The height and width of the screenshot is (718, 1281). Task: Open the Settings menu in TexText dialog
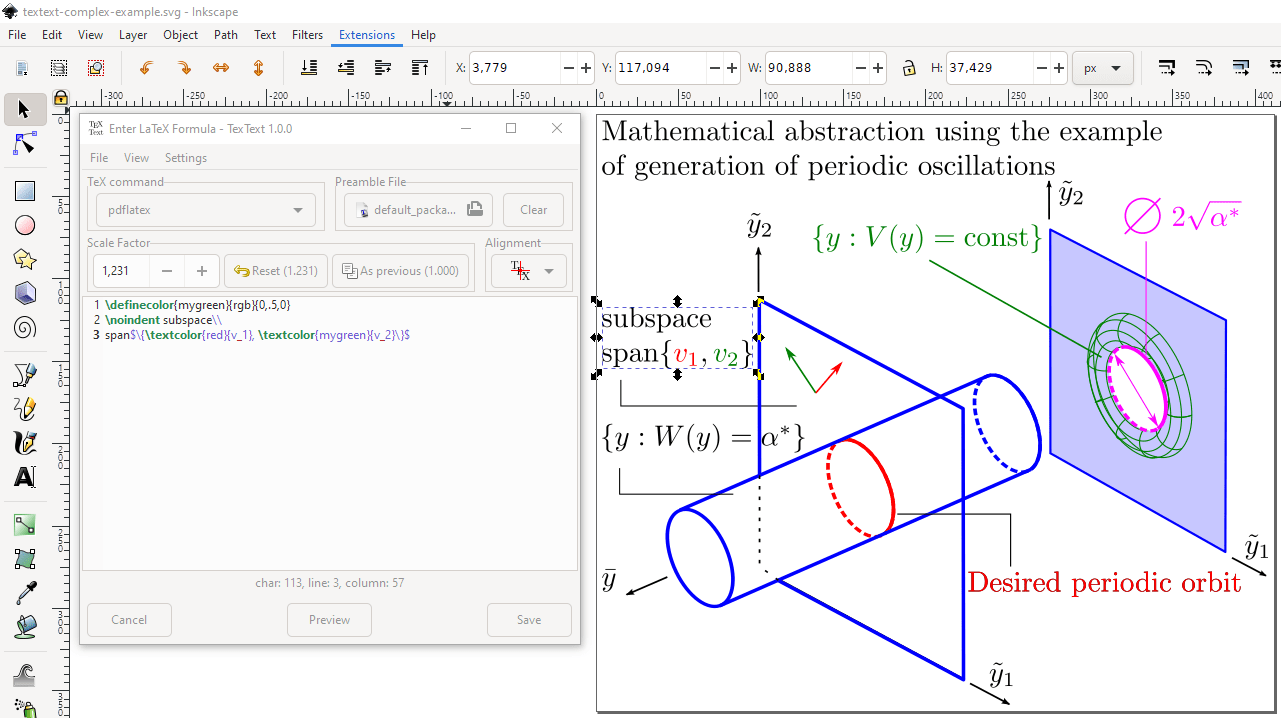click(186, 157)
